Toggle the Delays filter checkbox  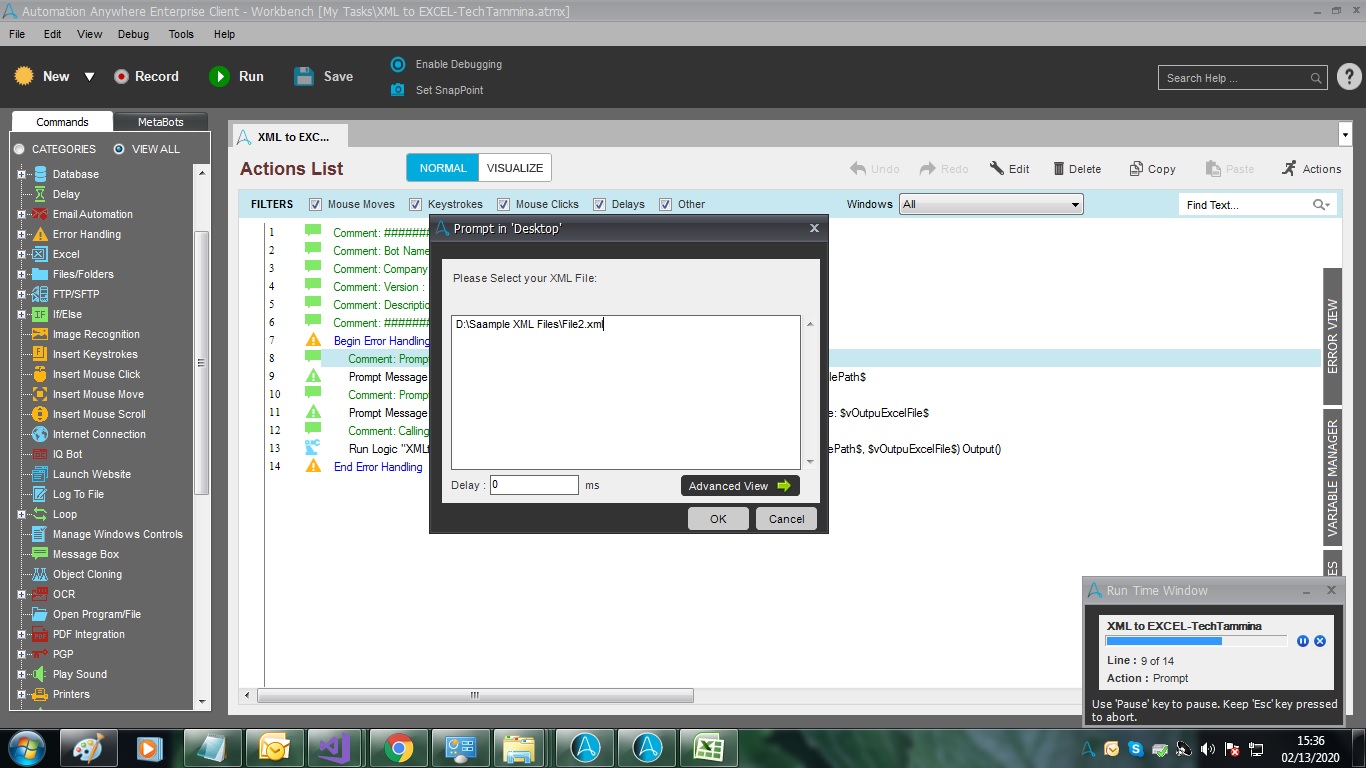tap(600, 204)
